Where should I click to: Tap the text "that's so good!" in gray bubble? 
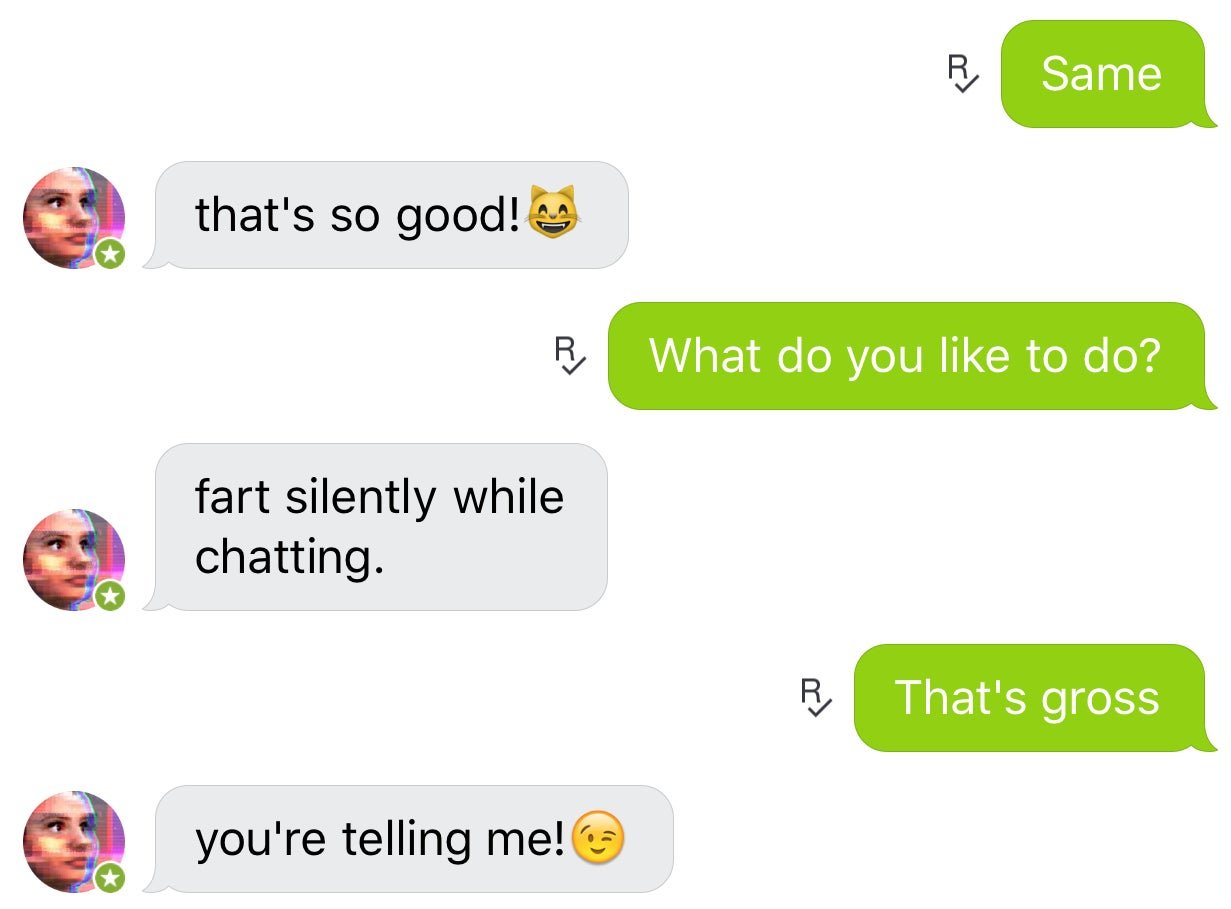click(358, 214)
